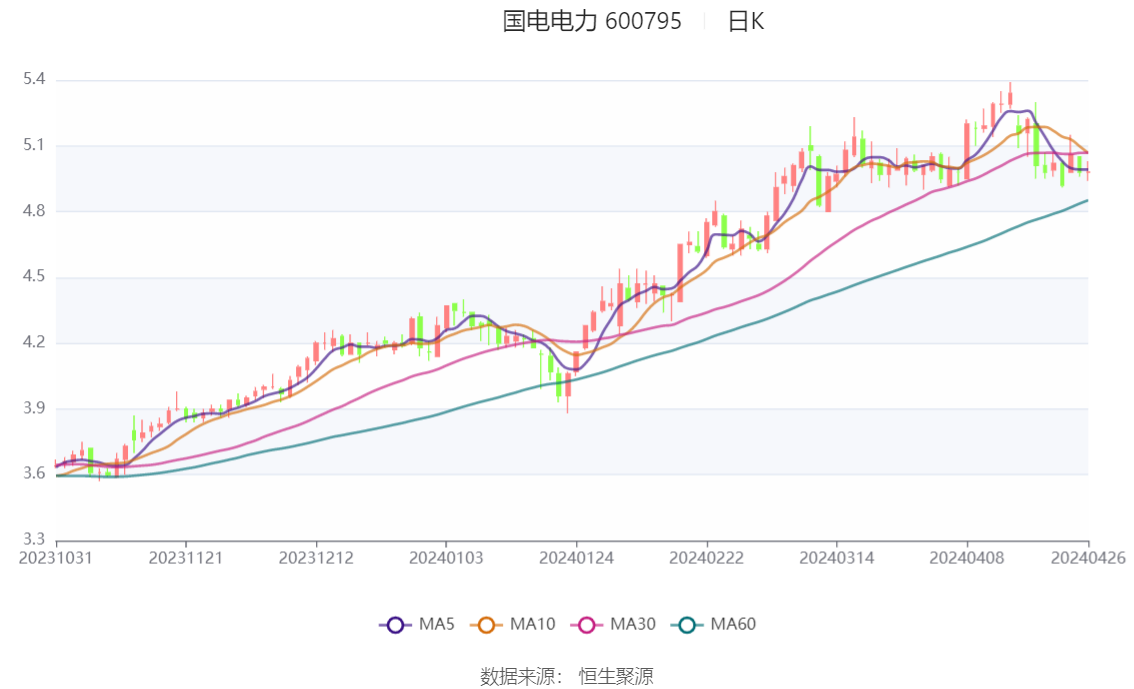Click the 5.4 y-axis price label

pos(34,79)
